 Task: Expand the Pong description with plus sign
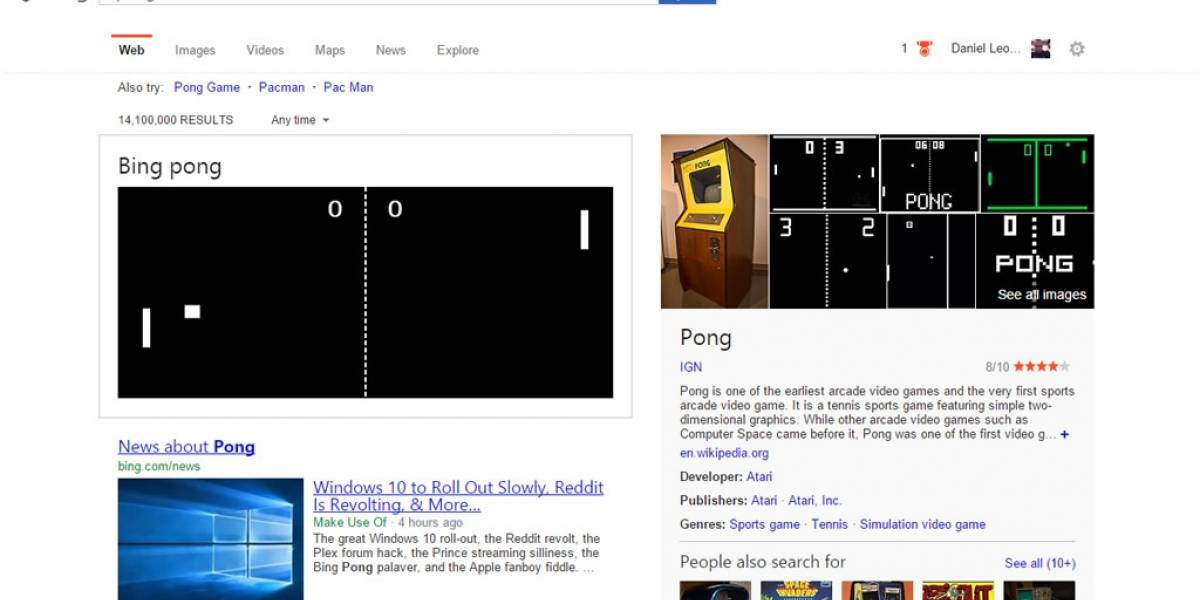(1065, 435)
